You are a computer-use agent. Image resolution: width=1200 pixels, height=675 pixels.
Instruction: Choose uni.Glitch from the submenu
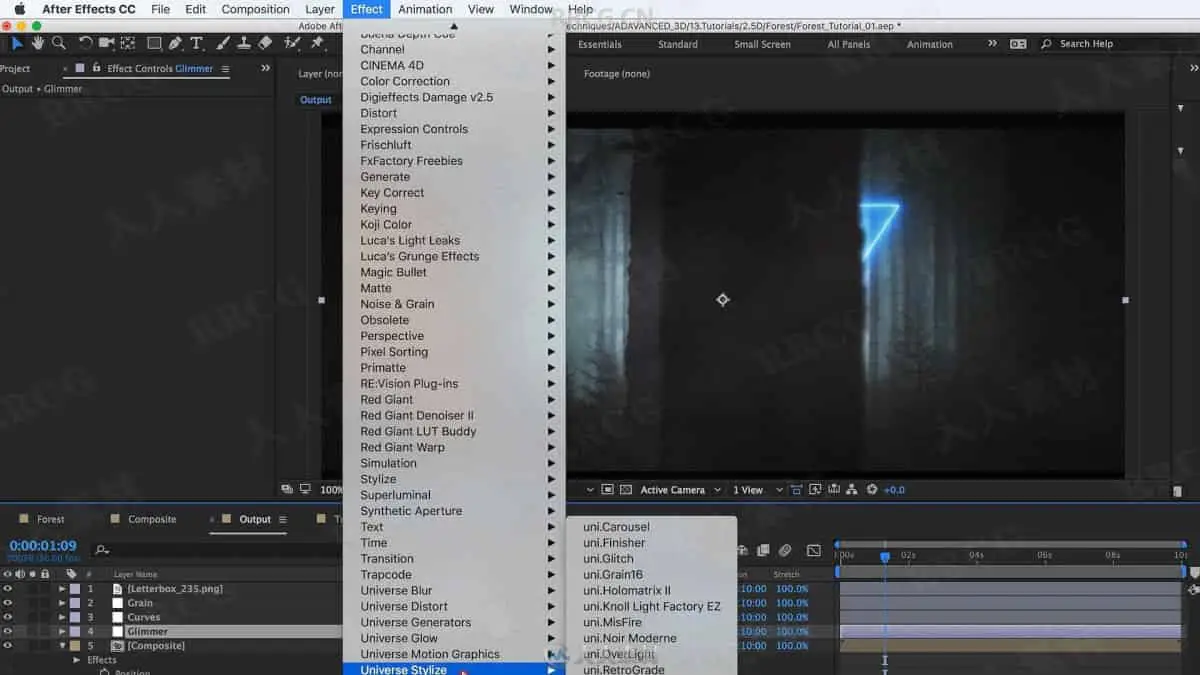(x=608, y=559)
